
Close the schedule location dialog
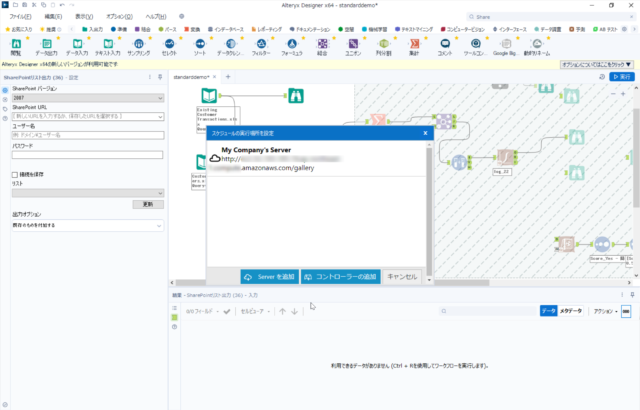click(425, 133)
